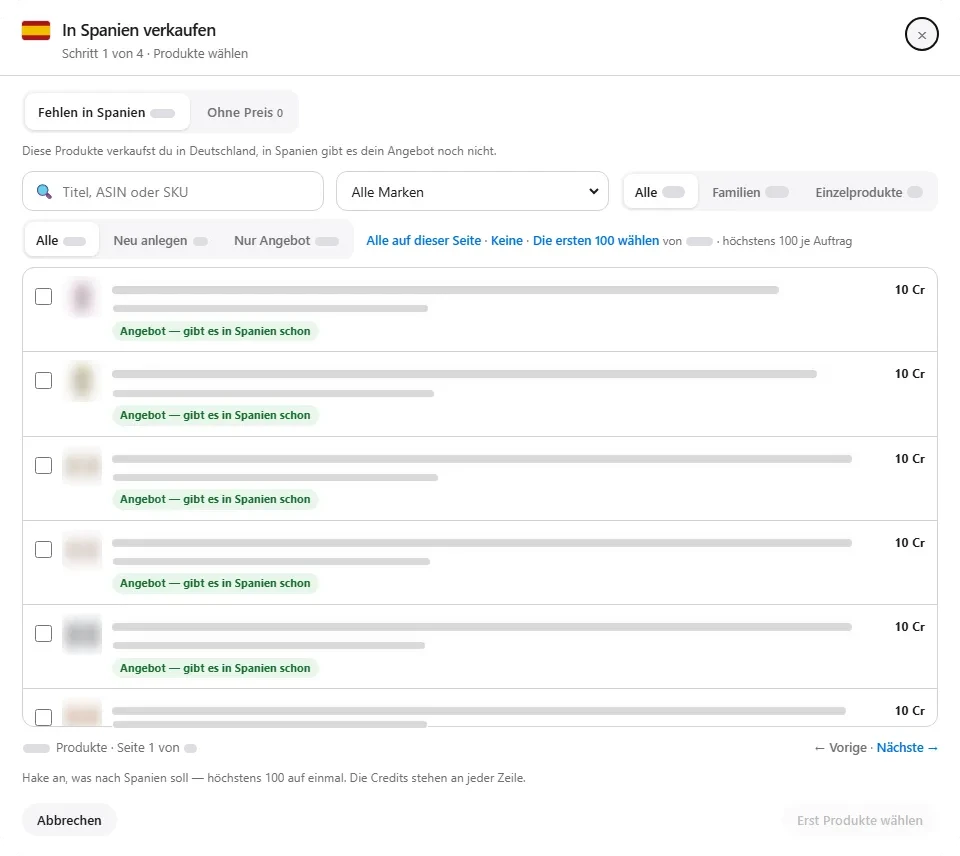Select the Alle filter beside Neu anlegen
This screenshot has width=960, height=856.
tap(61, 241)
